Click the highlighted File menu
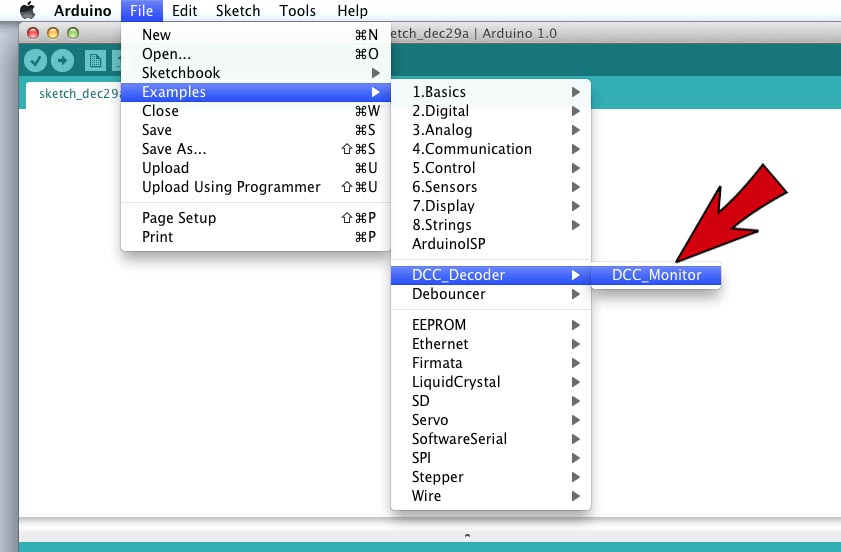Viewport: 841px width, 552px height. [142, 10]
